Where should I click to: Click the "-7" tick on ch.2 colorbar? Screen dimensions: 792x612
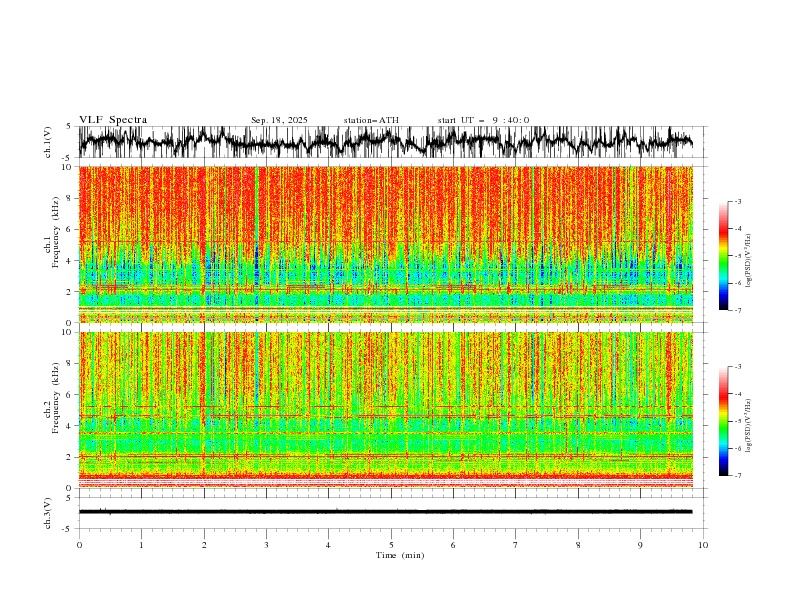[738, 476]
